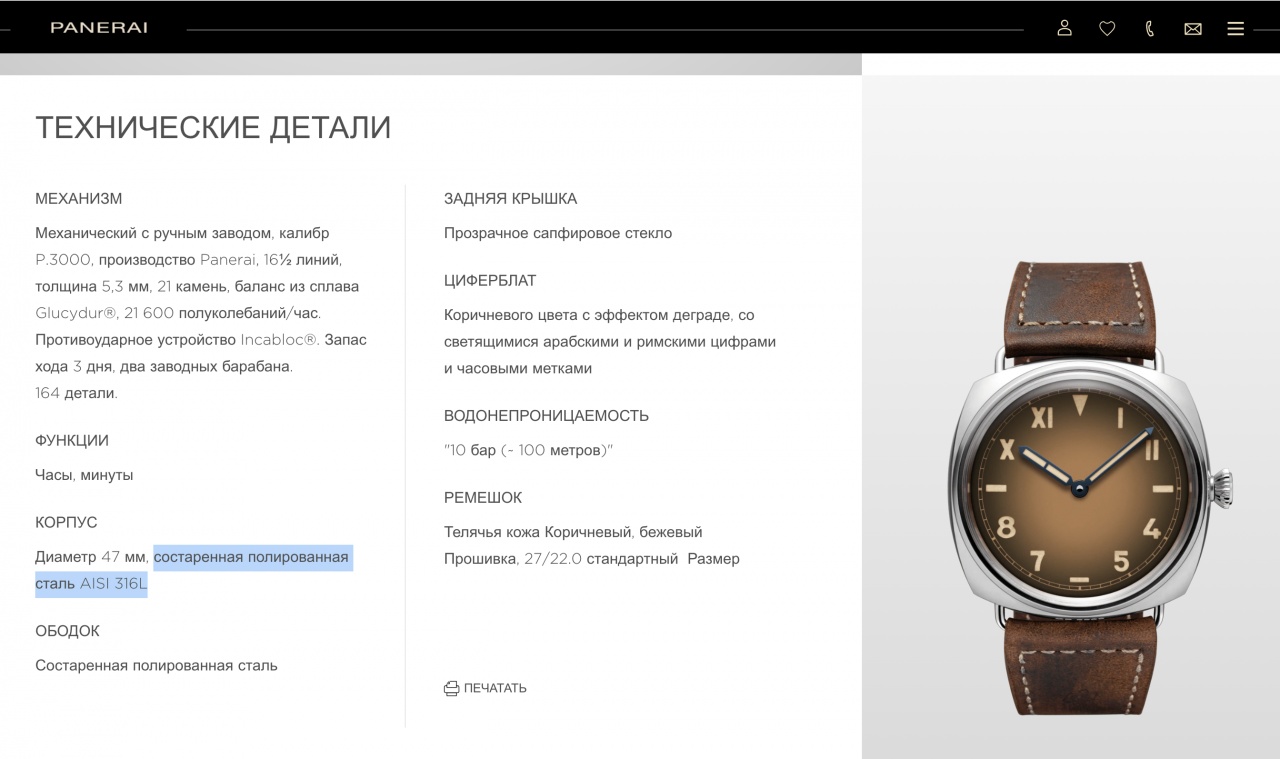
Task: Click the ВОДОНЕПРОНИЦАЕМОСТЬ section heading
Action: tap(546, 416)
